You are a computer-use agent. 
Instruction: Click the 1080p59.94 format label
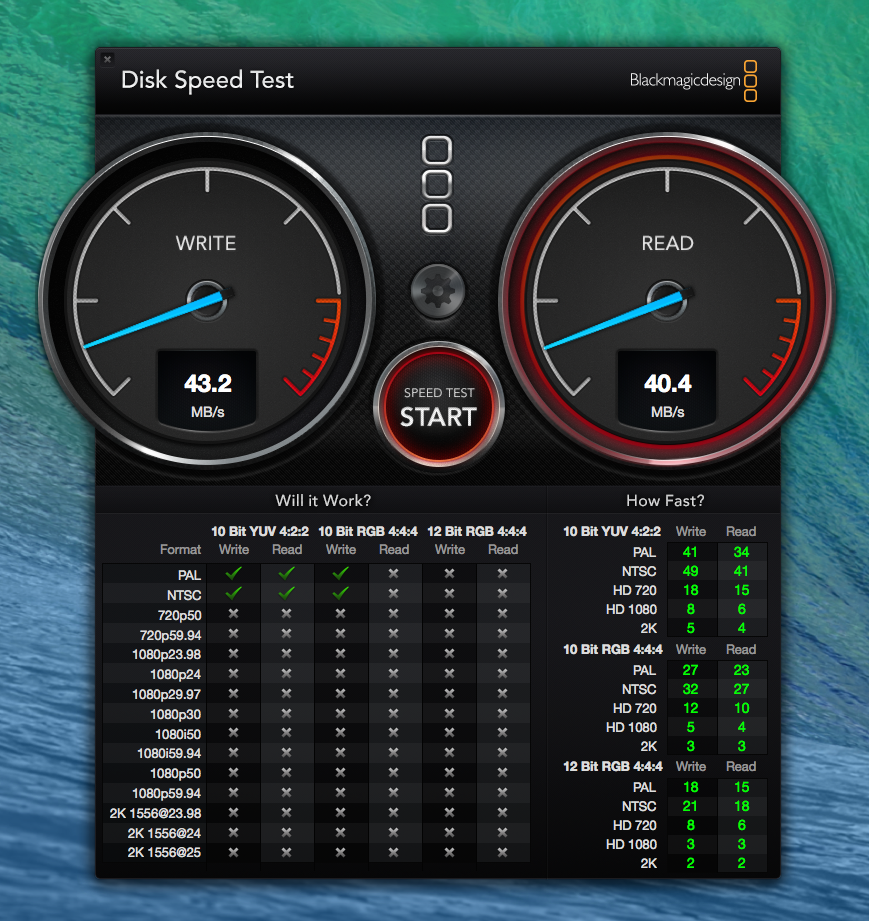(x=166, y=794)
